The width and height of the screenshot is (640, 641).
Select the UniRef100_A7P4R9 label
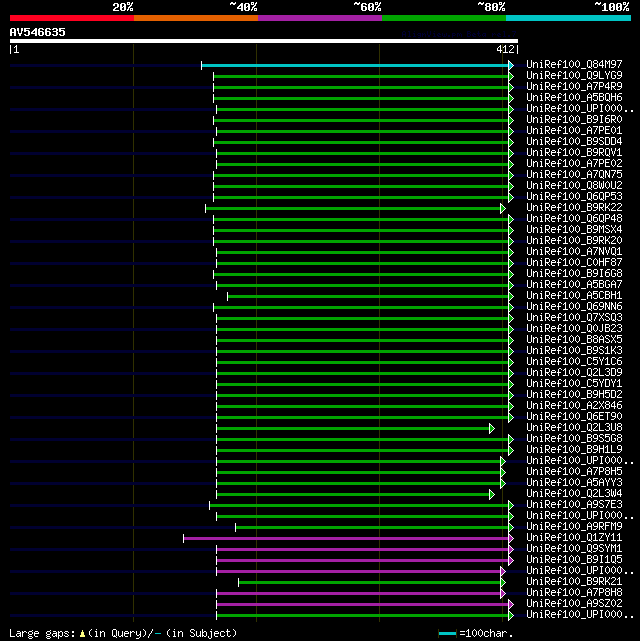574,87
